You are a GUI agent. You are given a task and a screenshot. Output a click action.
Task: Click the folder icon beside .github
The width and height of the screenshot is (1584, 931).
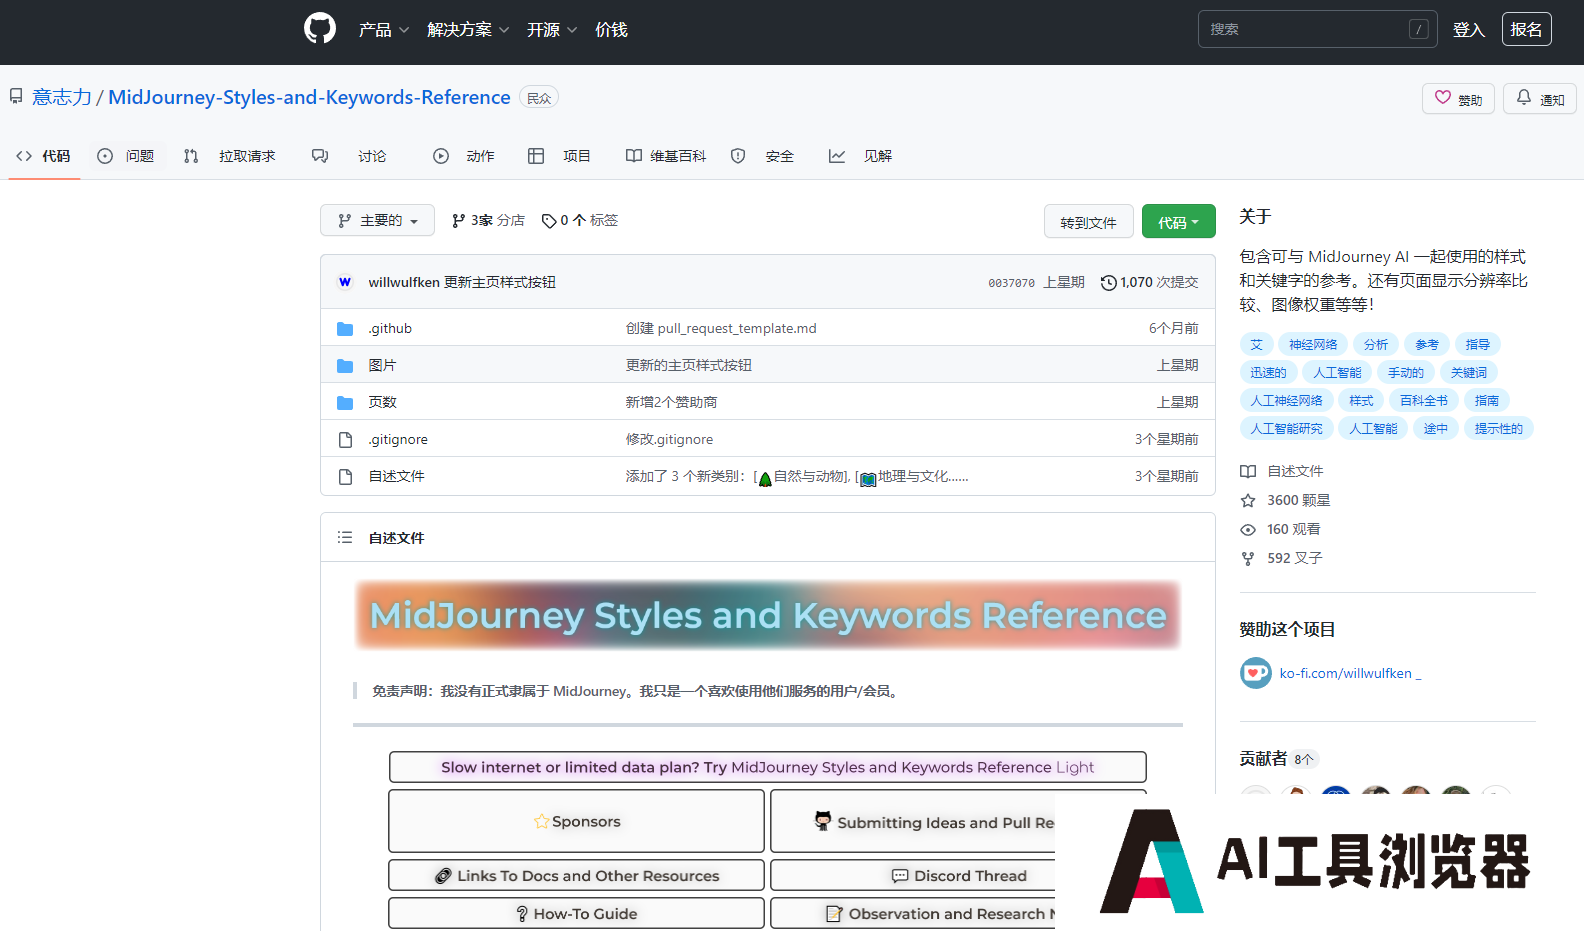pyautogui.click(x=345, y=328)
